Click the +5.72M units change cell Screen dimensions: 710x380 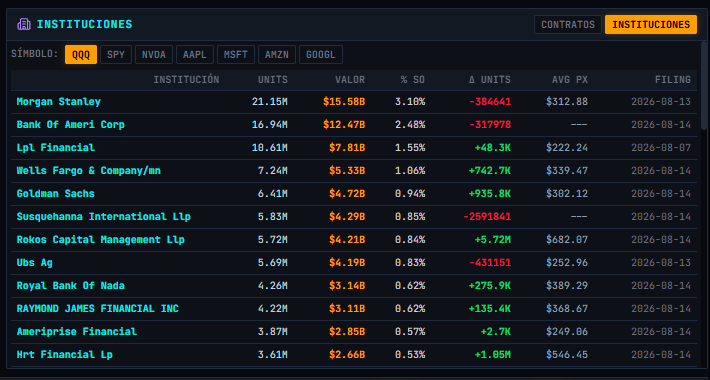(493, 240)
